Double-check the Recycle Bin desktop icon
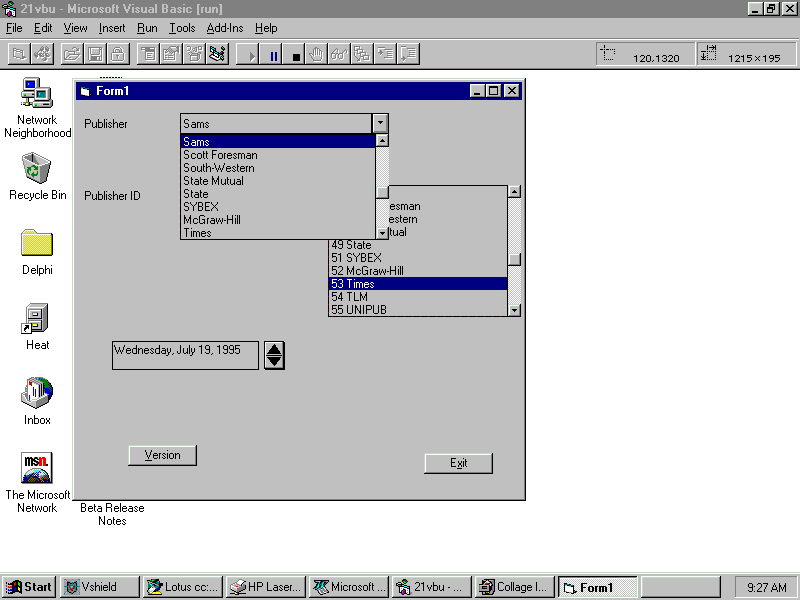 click(x=37, y=168)
